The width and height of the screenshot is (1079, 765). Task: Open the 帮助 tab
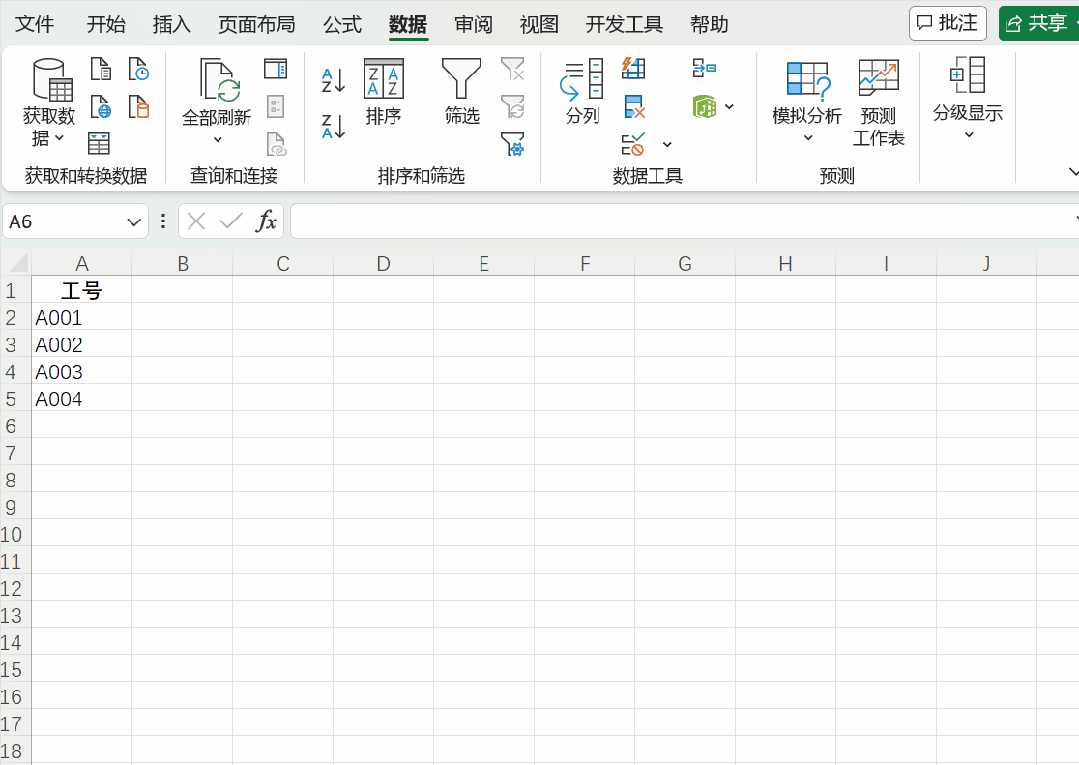[x=709, y=24]
